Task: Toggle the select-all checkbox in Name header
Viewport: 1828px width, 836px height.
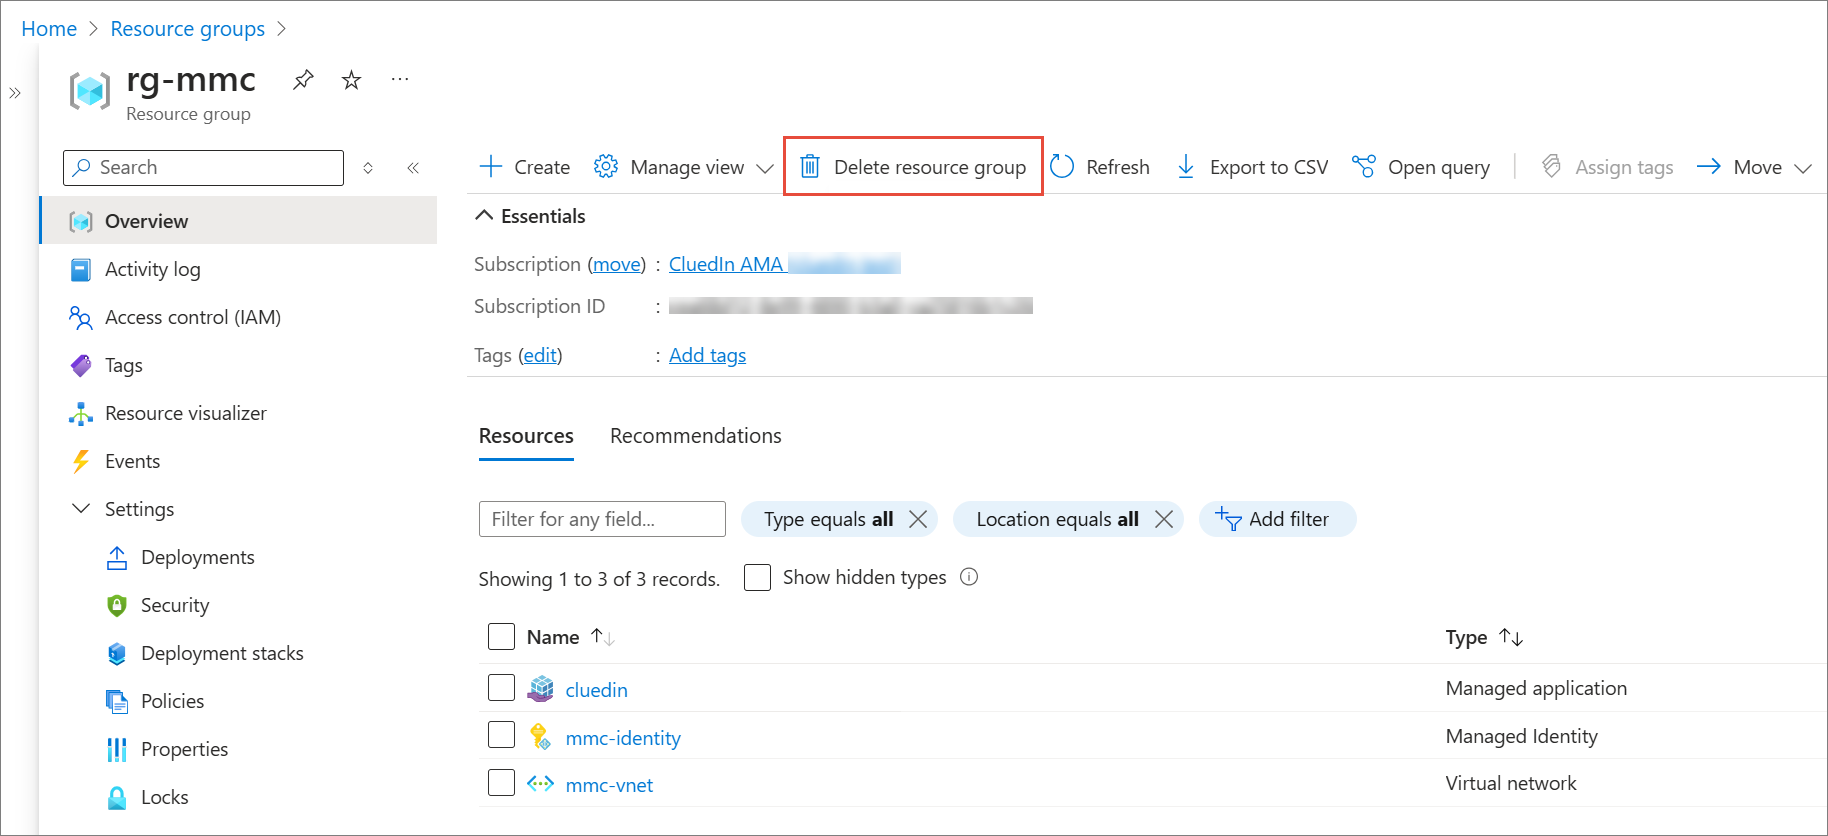Action: click(501, 637)
